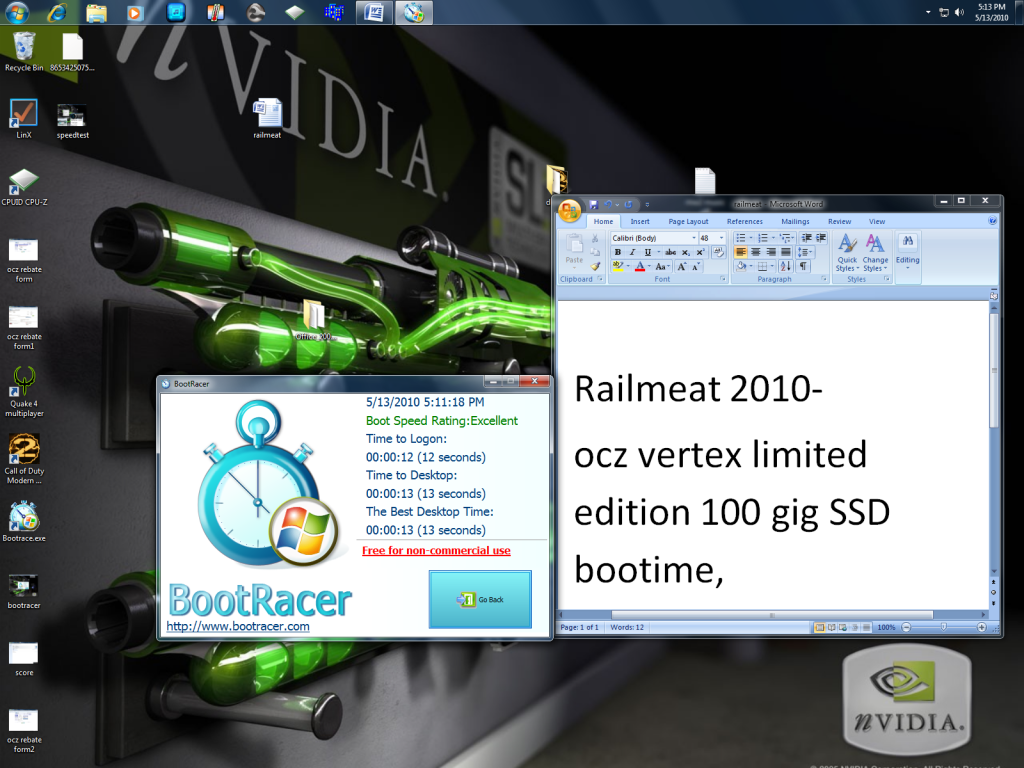Open Change Styles menu
This screenshot has height=768, width=1024.
click(x=875, y=253)
